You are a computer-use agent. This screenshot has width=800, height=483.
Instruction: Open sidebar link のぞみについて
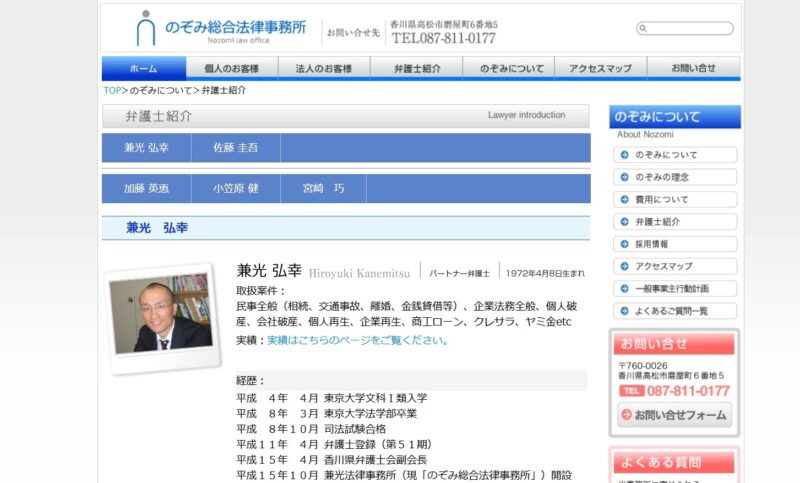click(675, 155)
